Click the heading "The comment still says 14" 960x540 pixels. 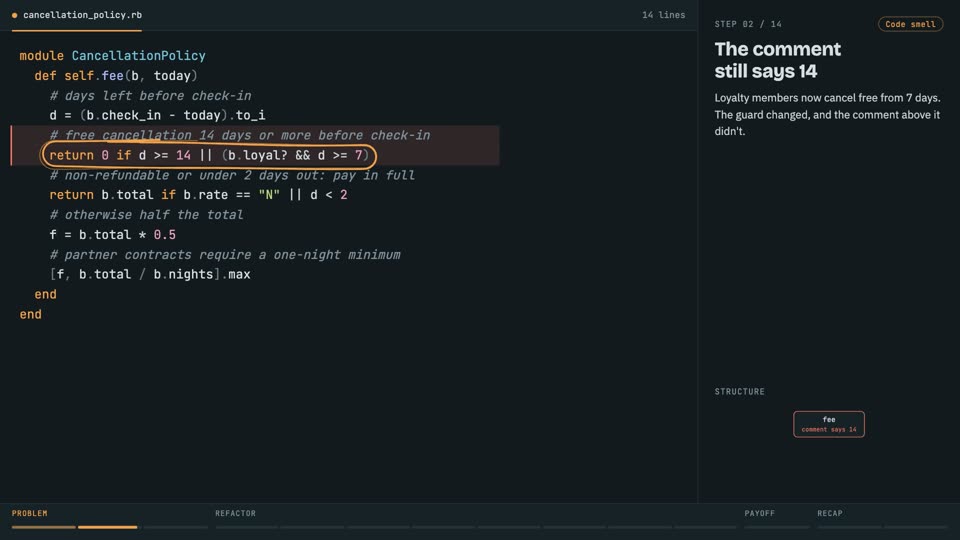coord(778,60)
